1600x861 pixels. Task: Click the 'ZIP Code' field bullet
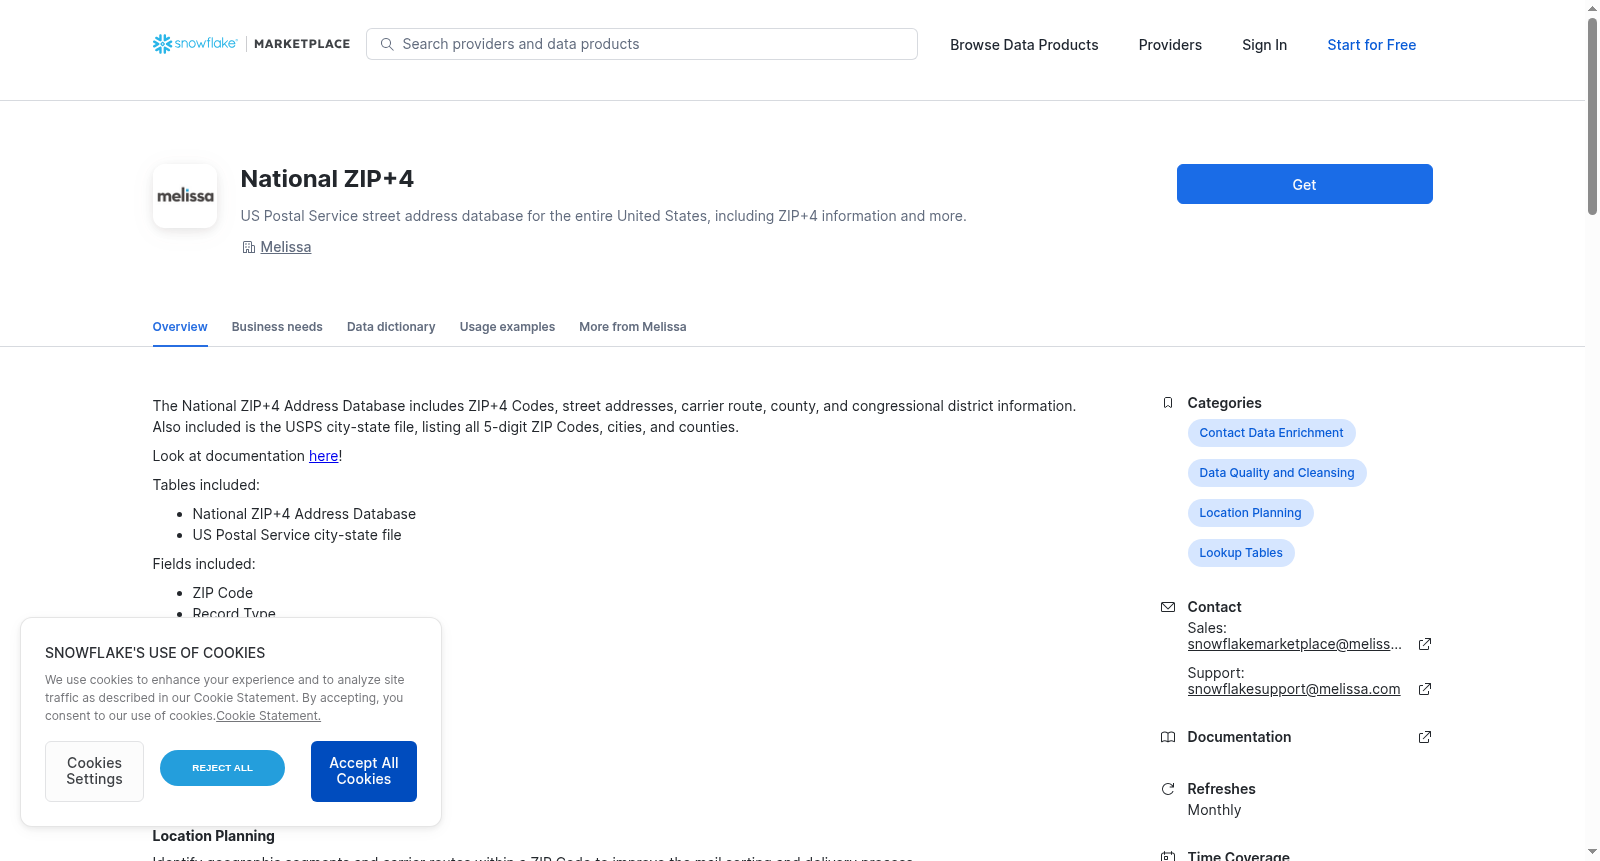point(223,593)
